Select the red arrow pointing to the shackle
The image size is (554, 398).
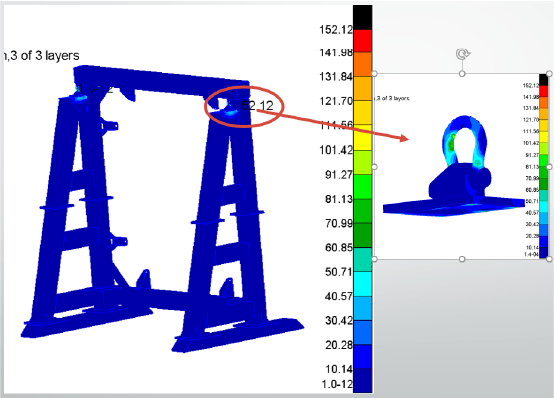pyautogui.click(x=332, y=124)
